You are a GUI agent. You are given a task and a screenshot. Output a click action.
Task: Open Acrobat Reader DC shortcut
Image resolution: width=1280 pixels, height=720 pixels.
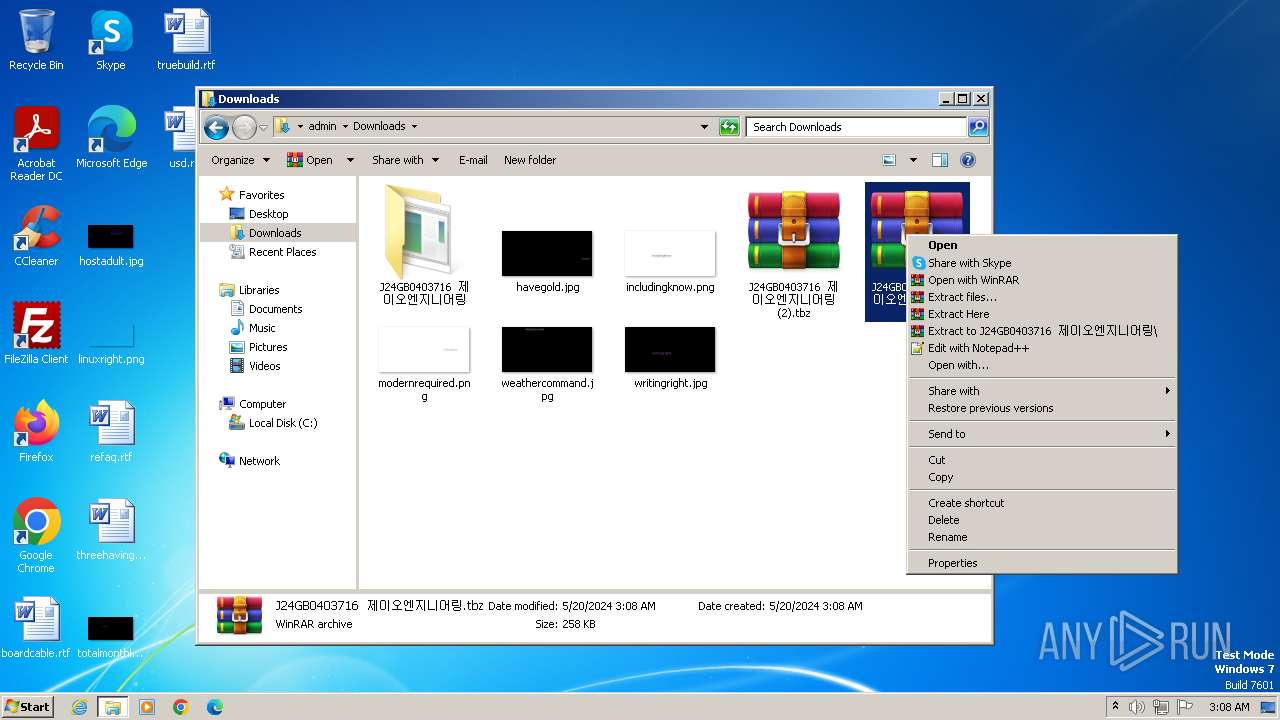(36, 144)
